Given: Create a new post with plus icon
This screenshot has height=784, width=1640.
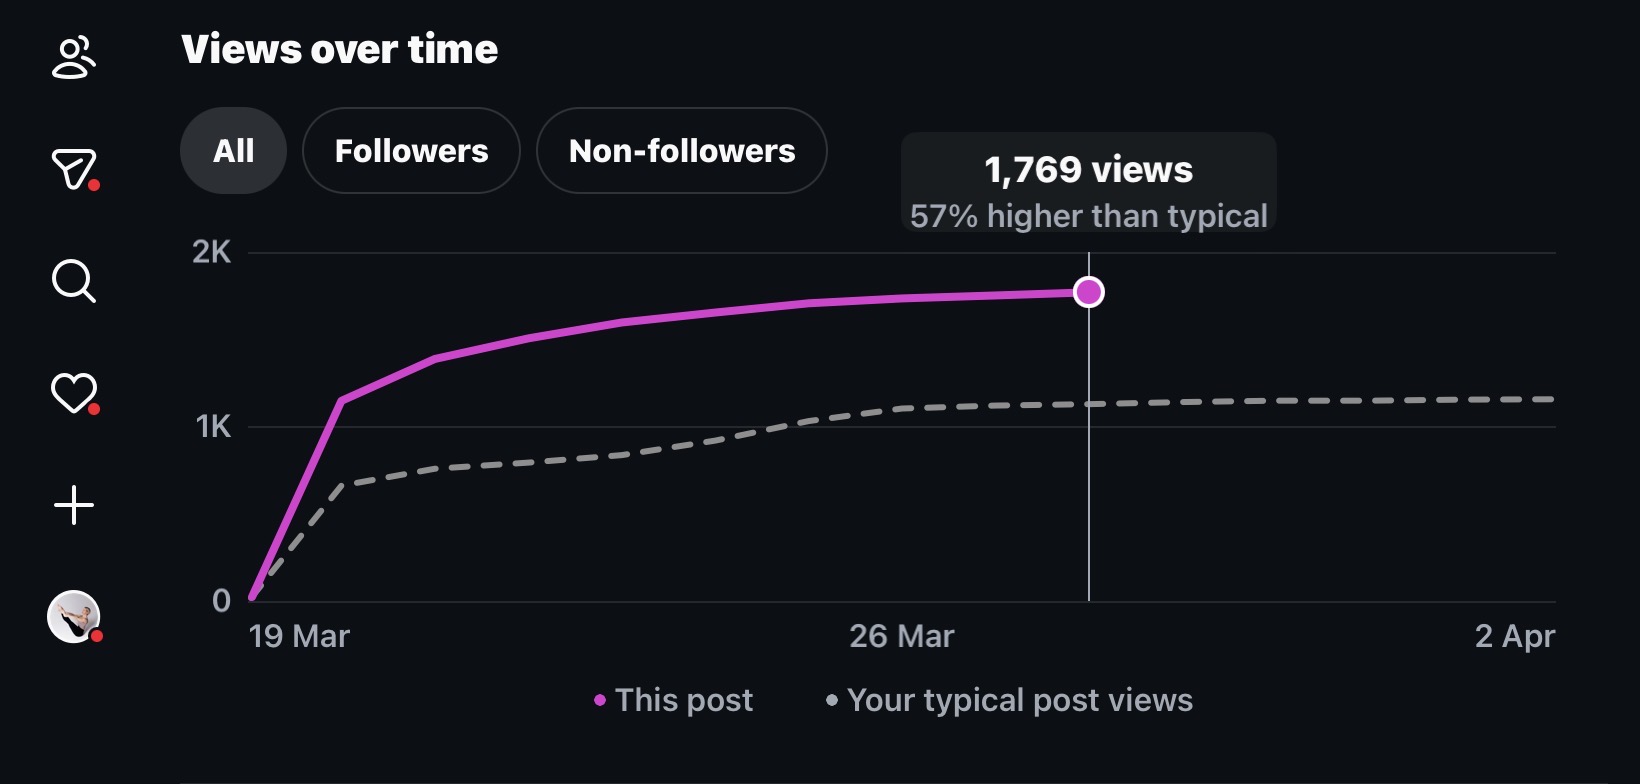Looking at the screenshot, I should pyautogui.click(x=74, y=505).
